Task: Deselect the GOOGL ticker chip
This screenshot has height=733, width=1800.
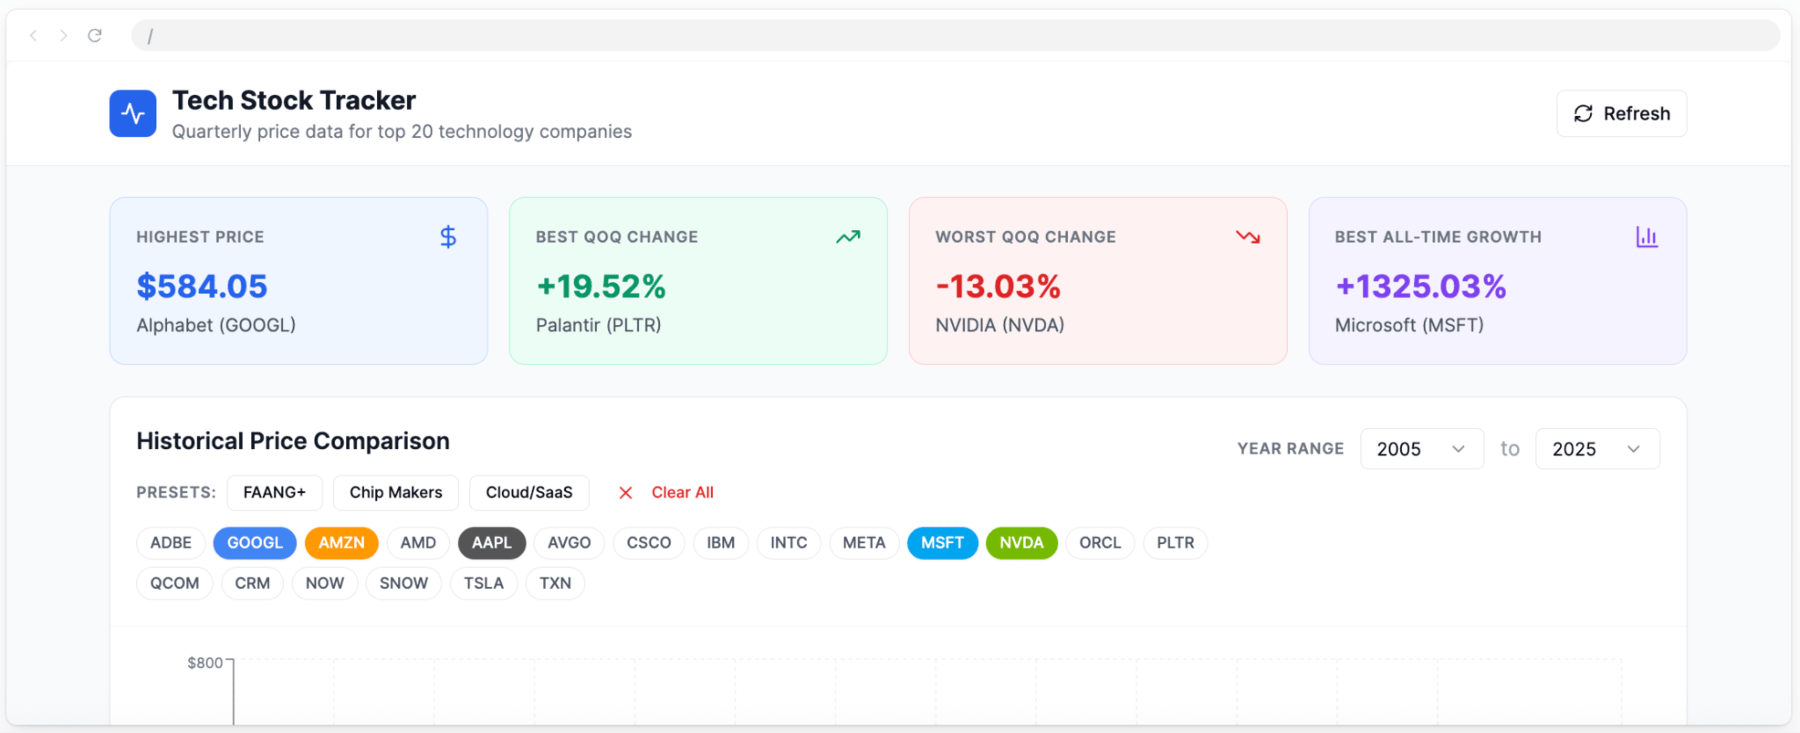Action: click(x=254, y=543)
